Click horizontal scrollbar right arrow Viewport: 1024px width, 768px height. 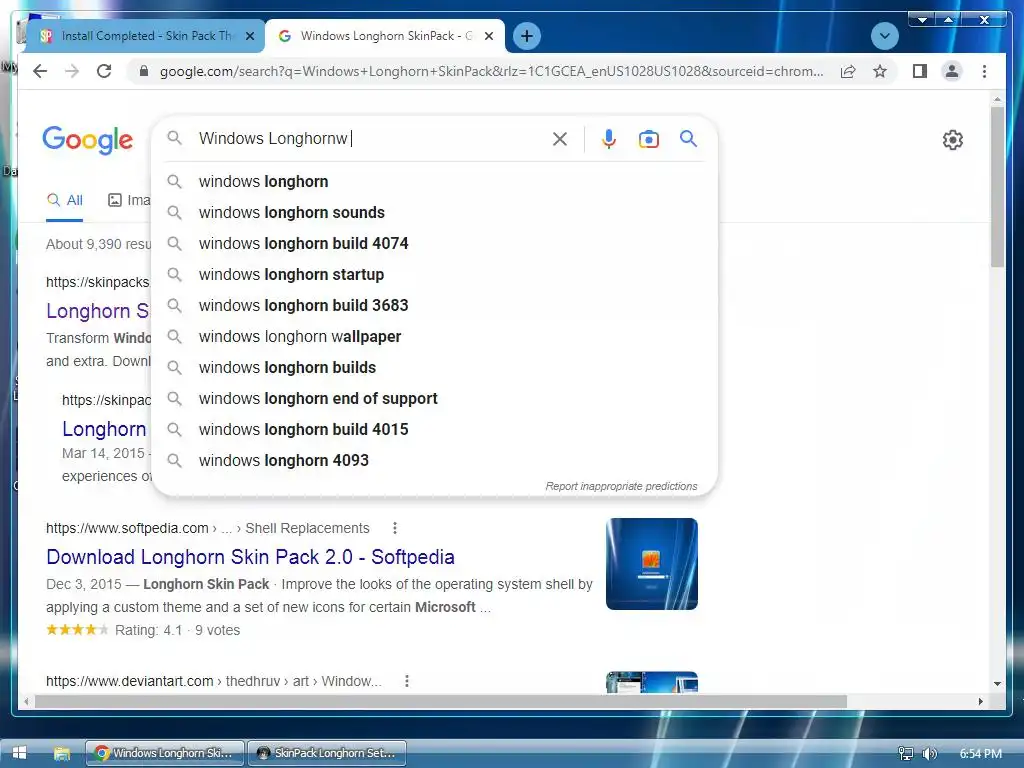pos(980,701)
